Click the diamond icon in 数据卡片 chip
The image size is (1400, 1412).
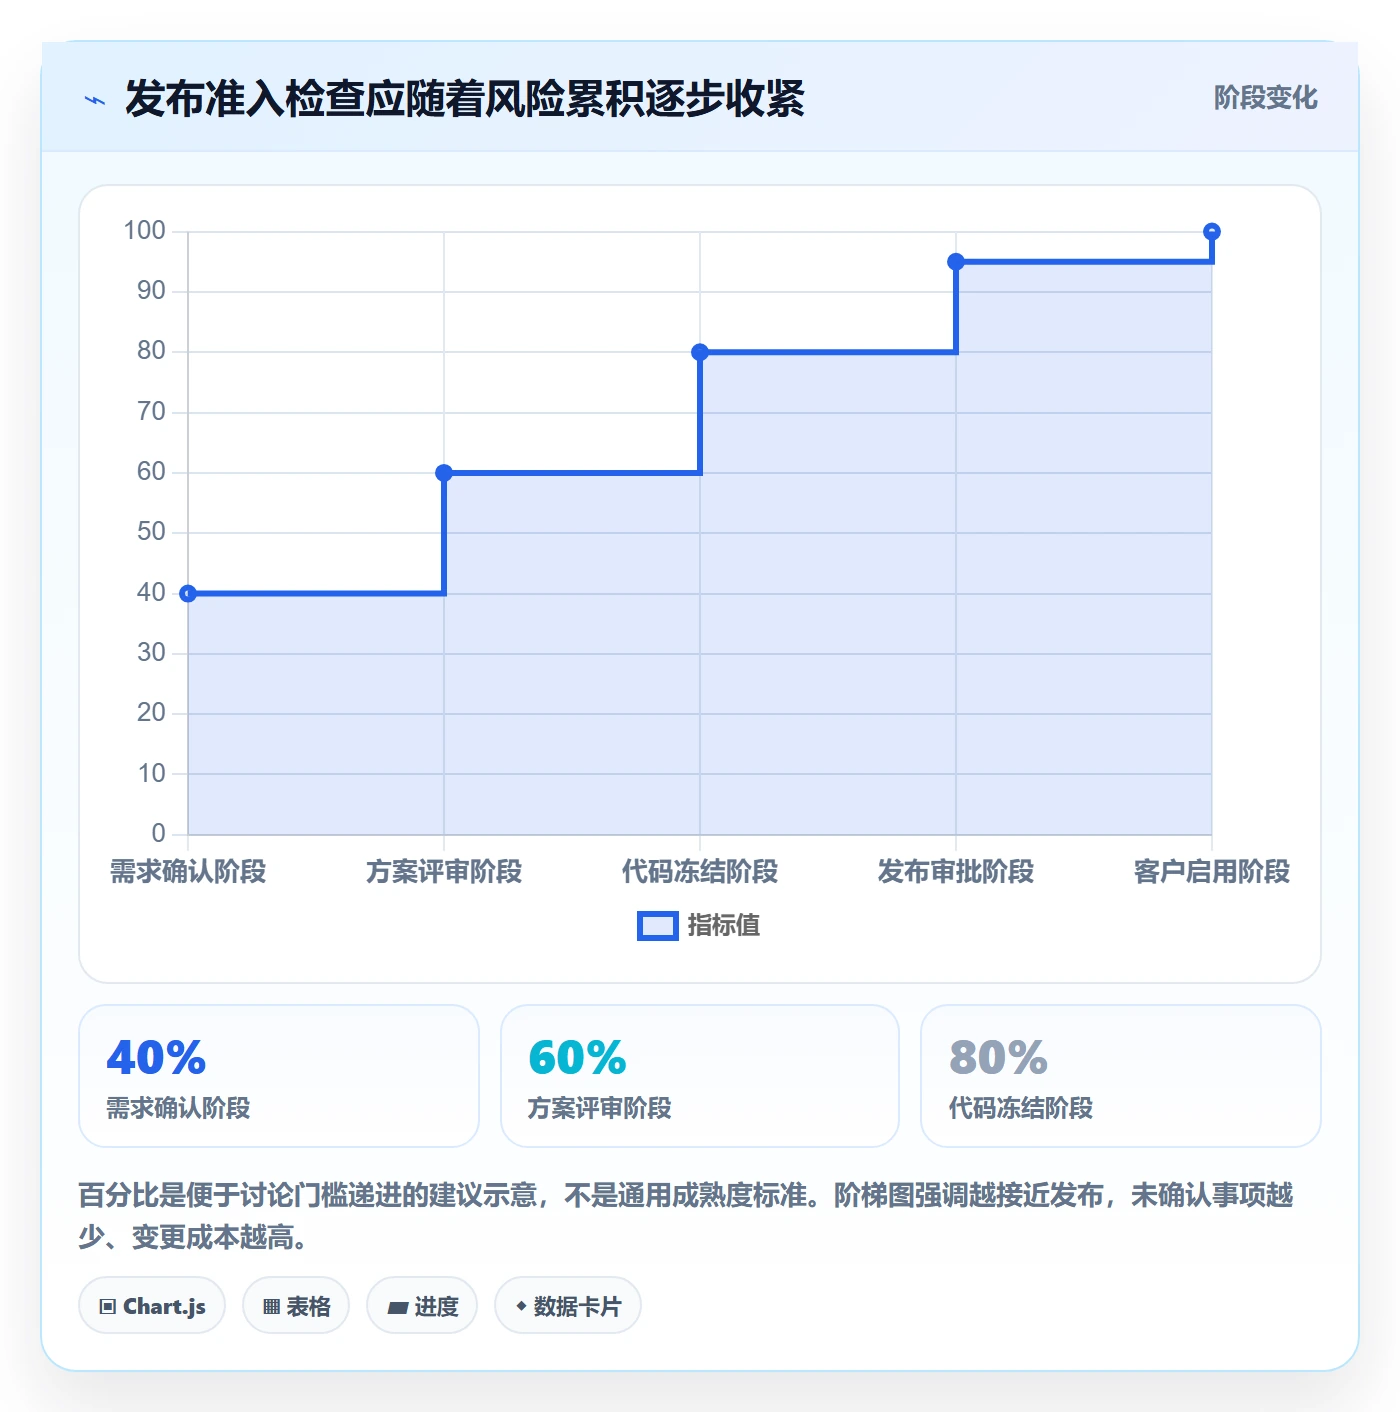pyautogui.click(x=521, y=1306)
